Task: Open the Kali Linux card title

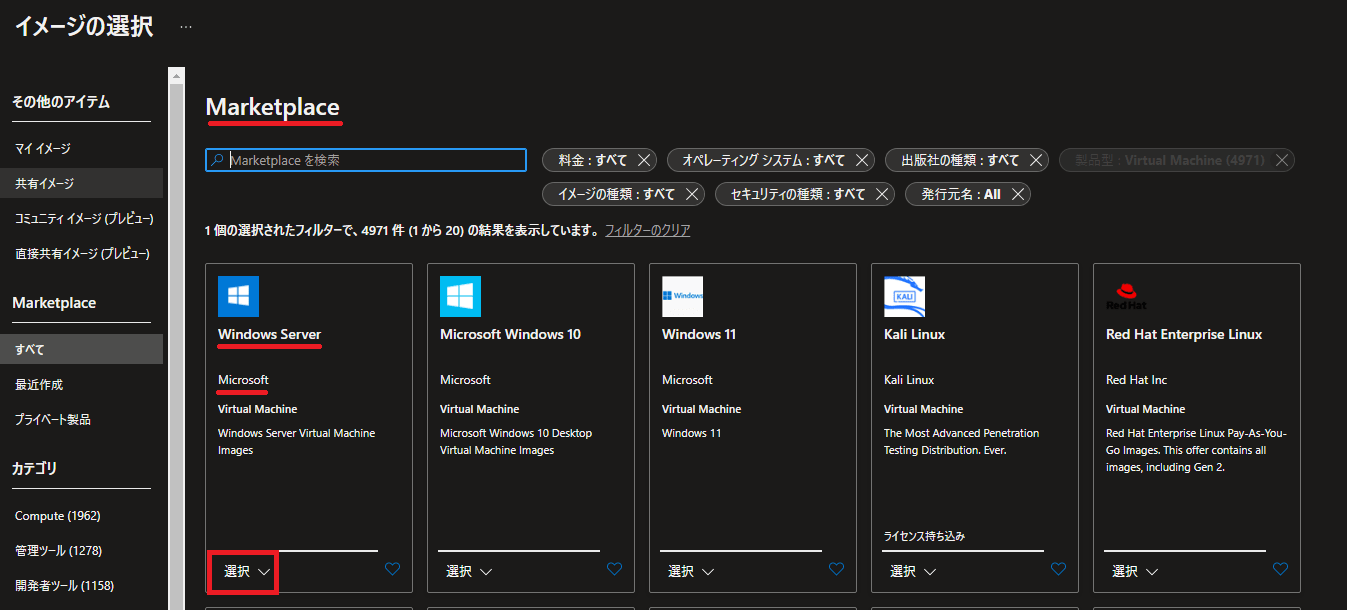Action: [914, 334]
